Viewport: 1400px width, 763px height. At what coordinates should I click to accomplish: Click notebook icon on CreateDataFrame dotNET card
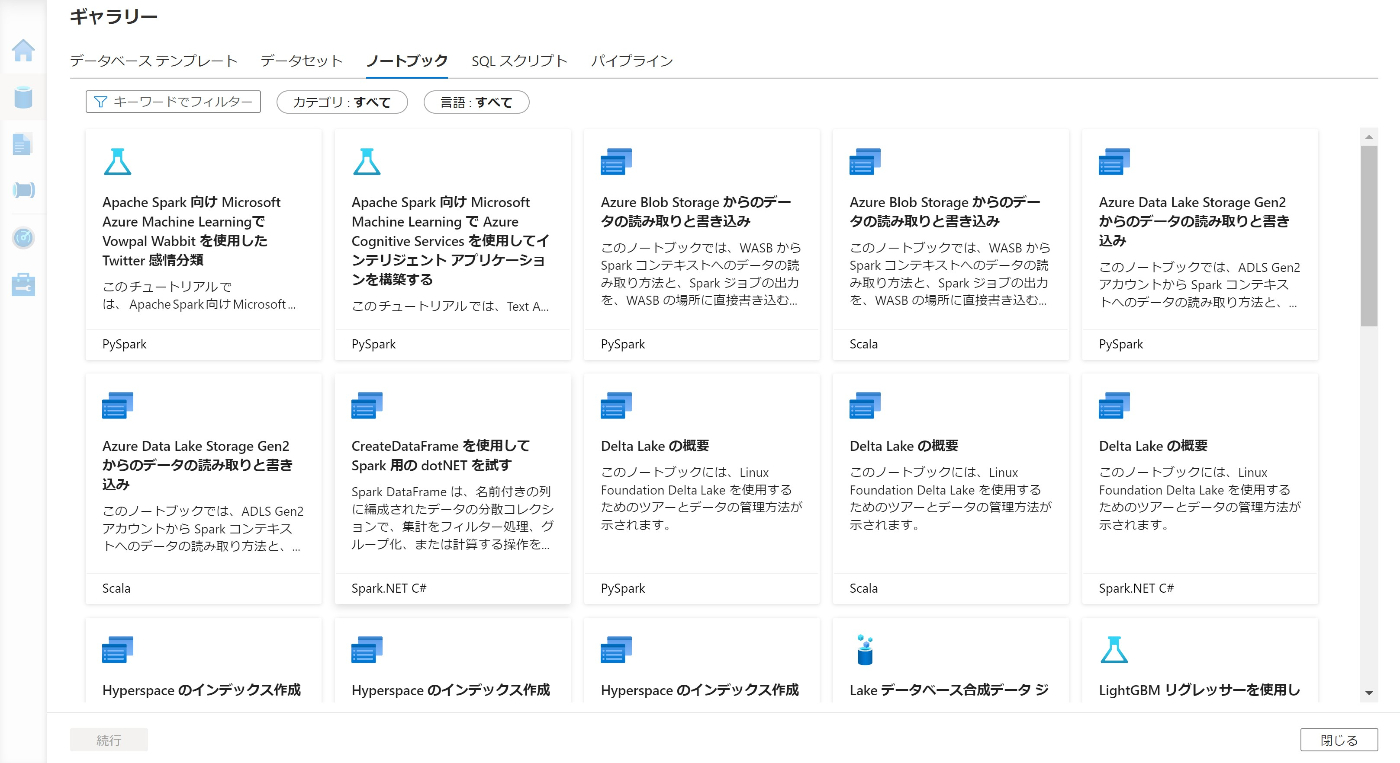point(367,405)
